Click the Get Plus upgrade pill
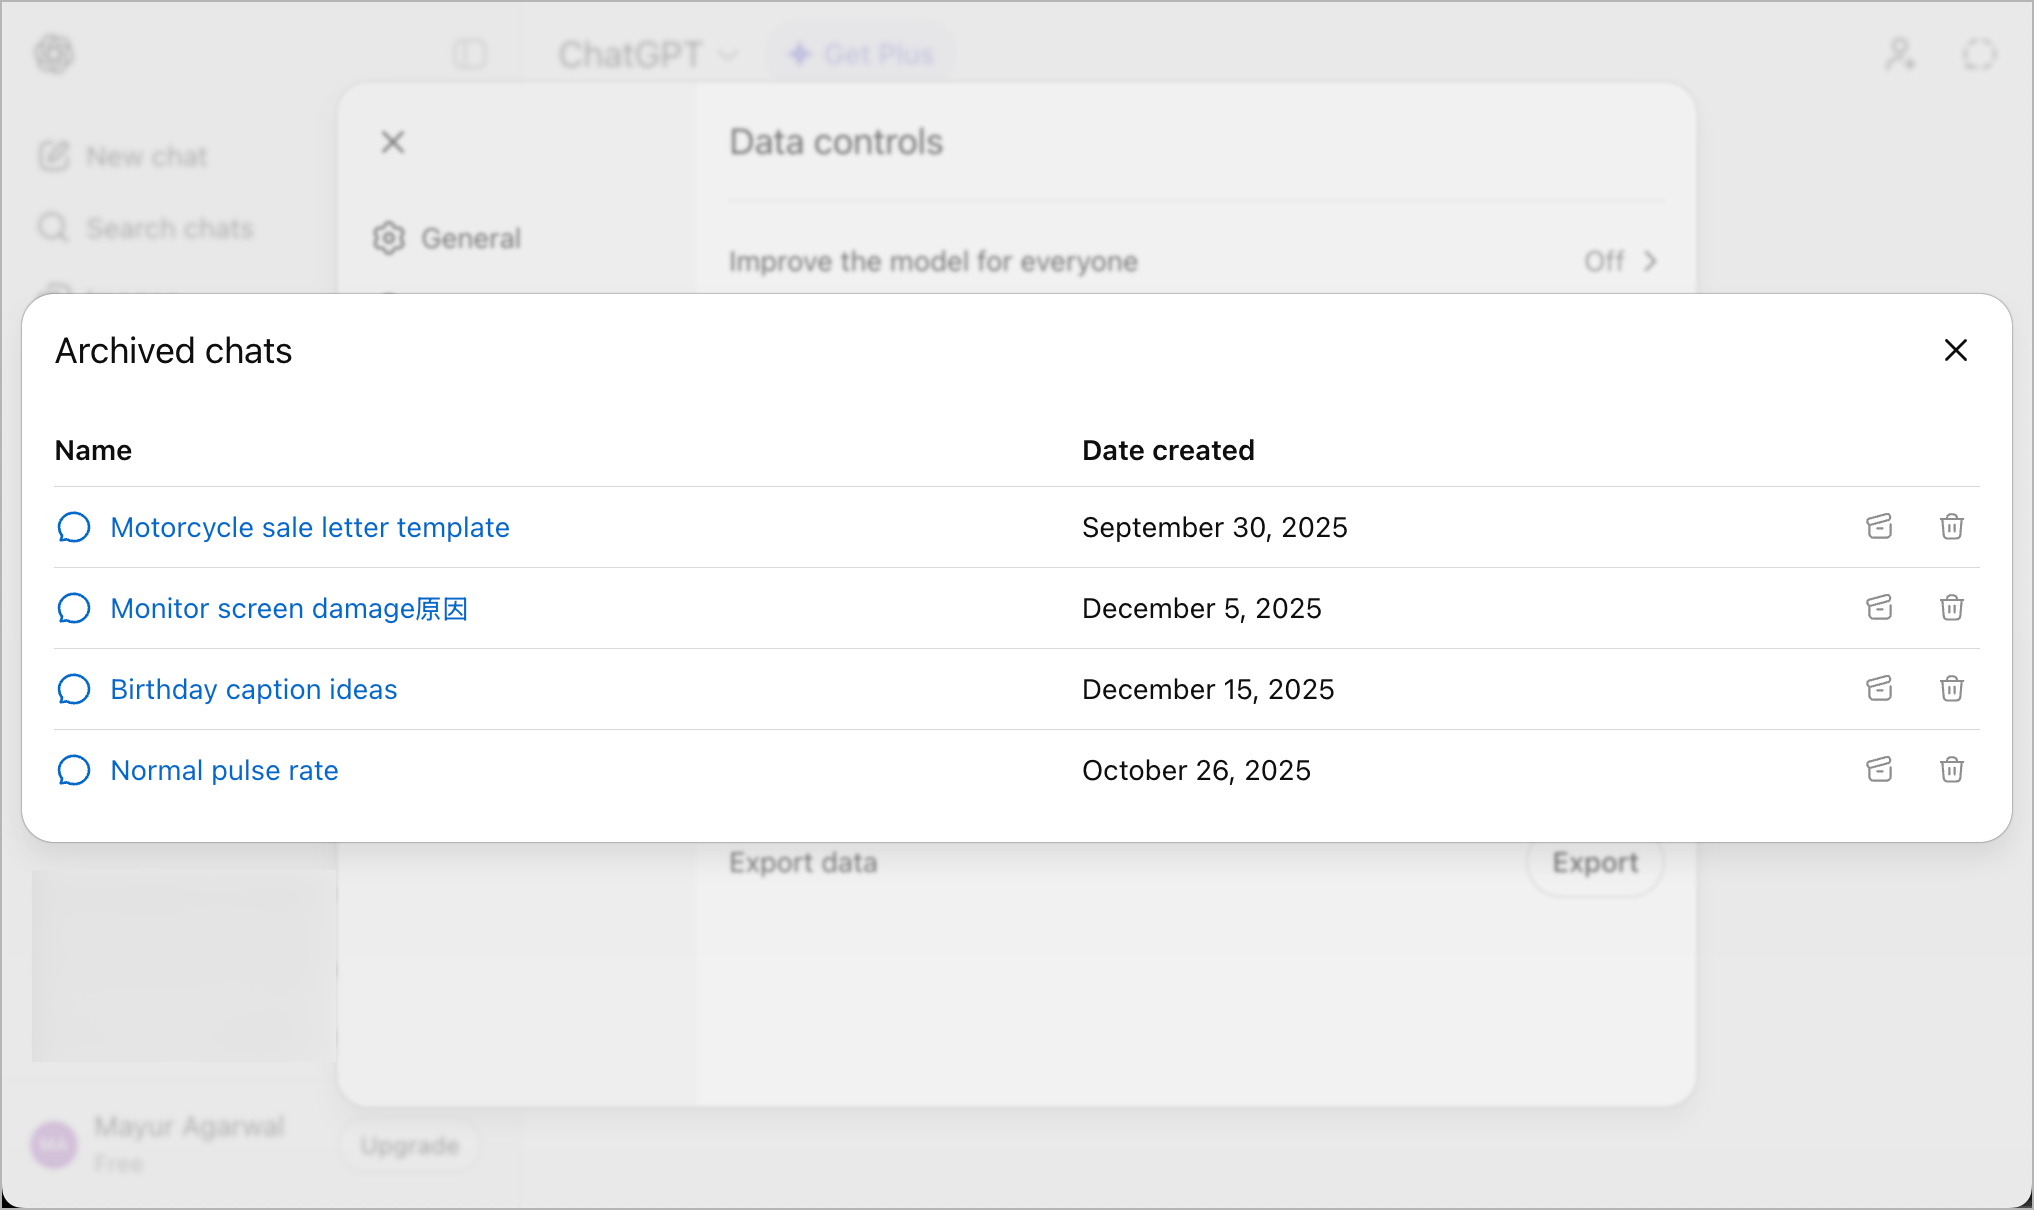 861,54
